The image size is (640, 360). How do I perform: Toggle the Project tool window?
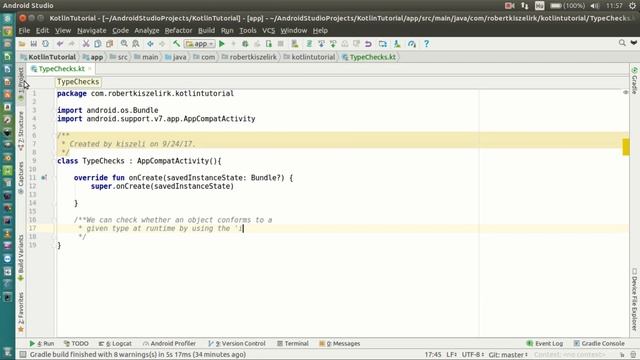[x=21, y=84]
